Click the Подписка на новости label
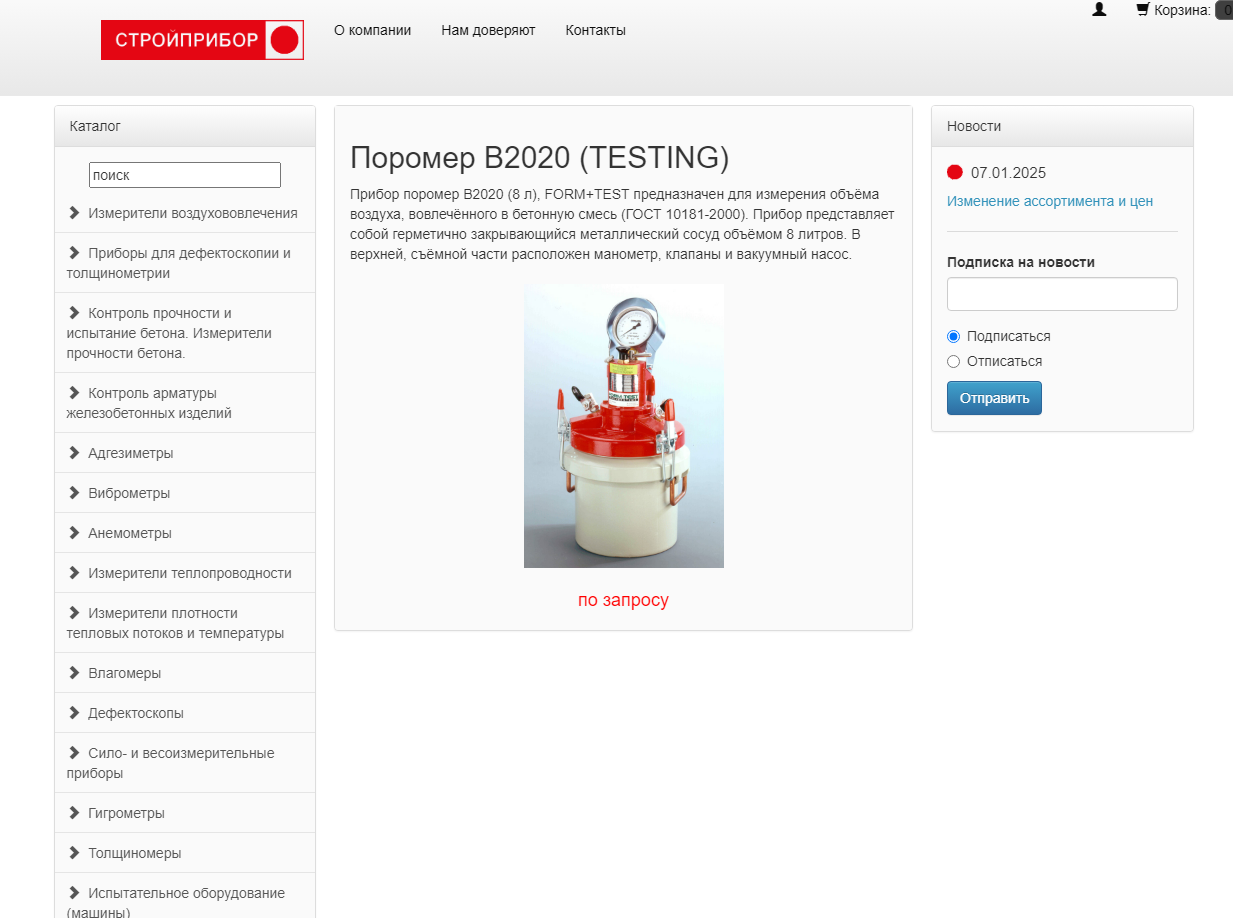Screen dimensions: 1233x918 1021,262
